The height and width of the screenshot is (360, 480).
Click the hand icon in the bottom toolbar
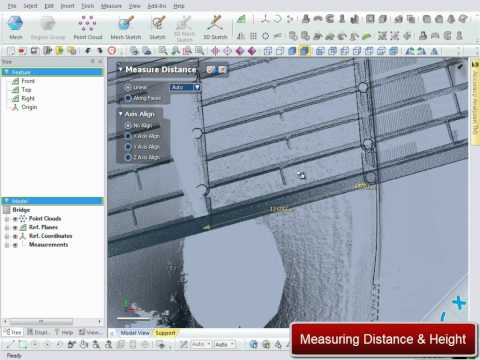pos(83,344)
